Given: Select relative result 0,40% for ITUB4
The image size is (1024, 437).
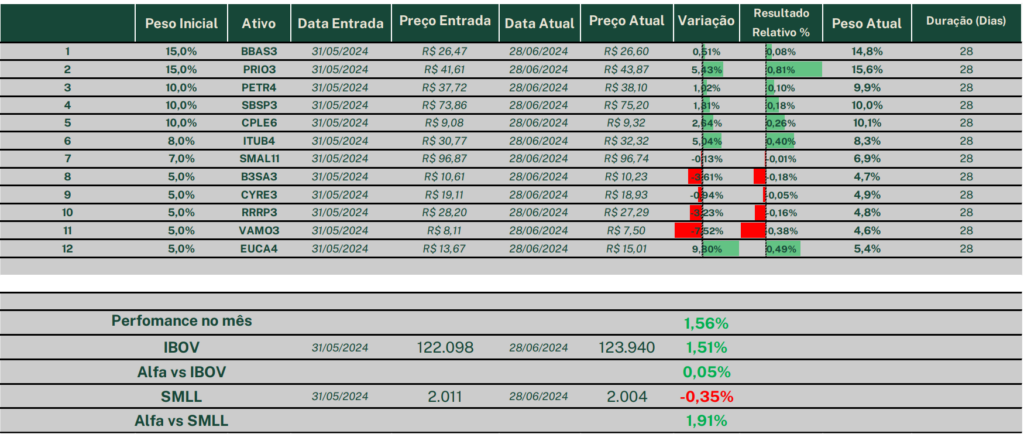Looking at the screenshot, I should point(780,141).
